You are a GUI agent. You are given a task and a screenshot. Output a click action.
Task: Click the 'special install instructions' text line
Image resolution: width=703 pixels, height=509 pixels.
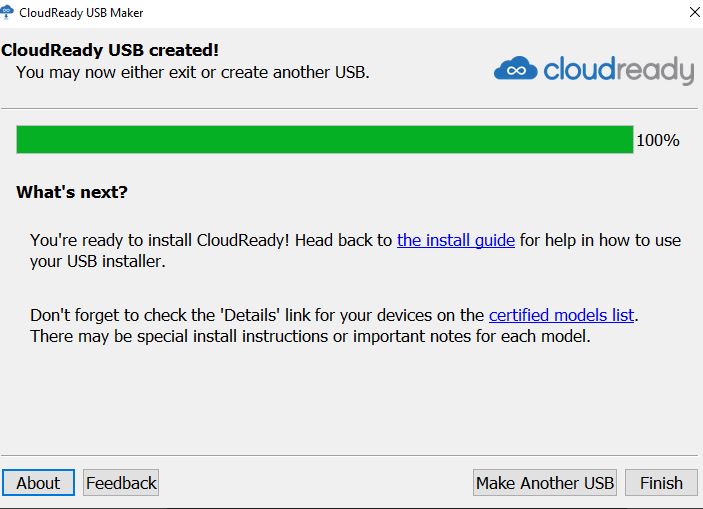[x=310, y=336]
